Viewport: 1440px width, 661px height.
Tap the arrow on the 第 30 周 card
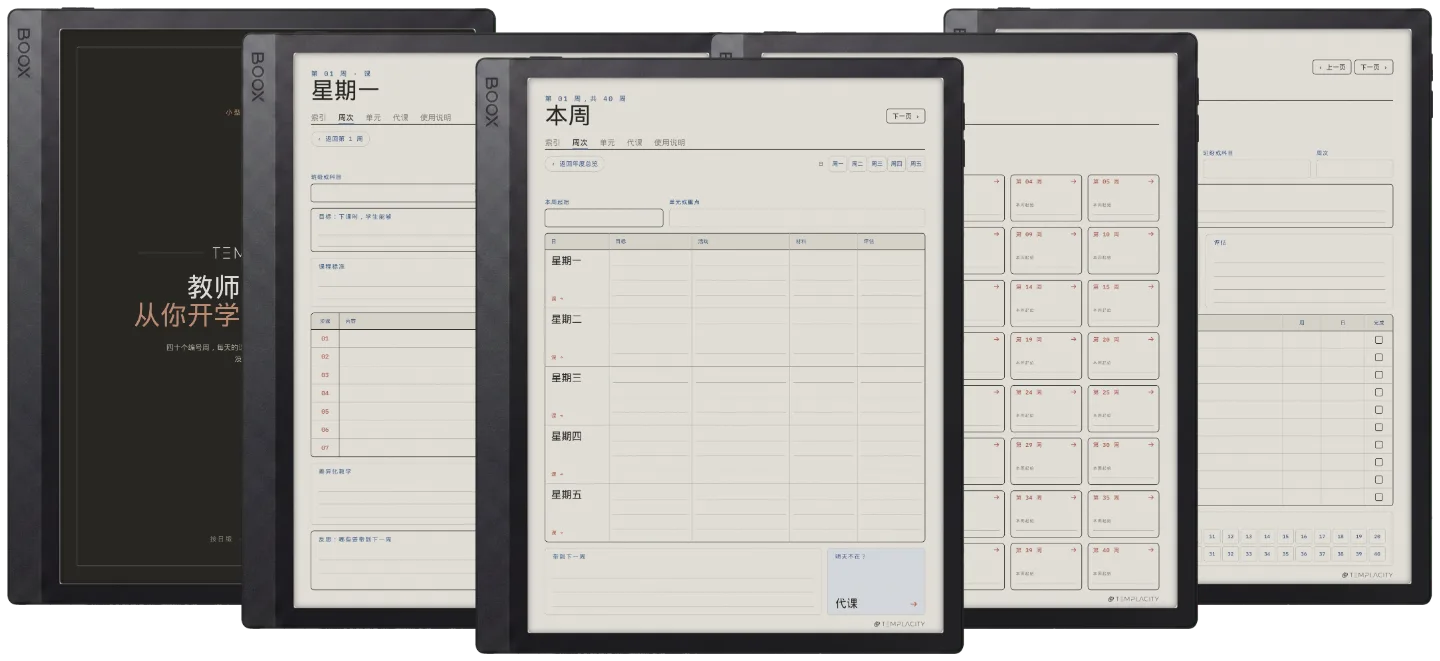point(1151,444)
